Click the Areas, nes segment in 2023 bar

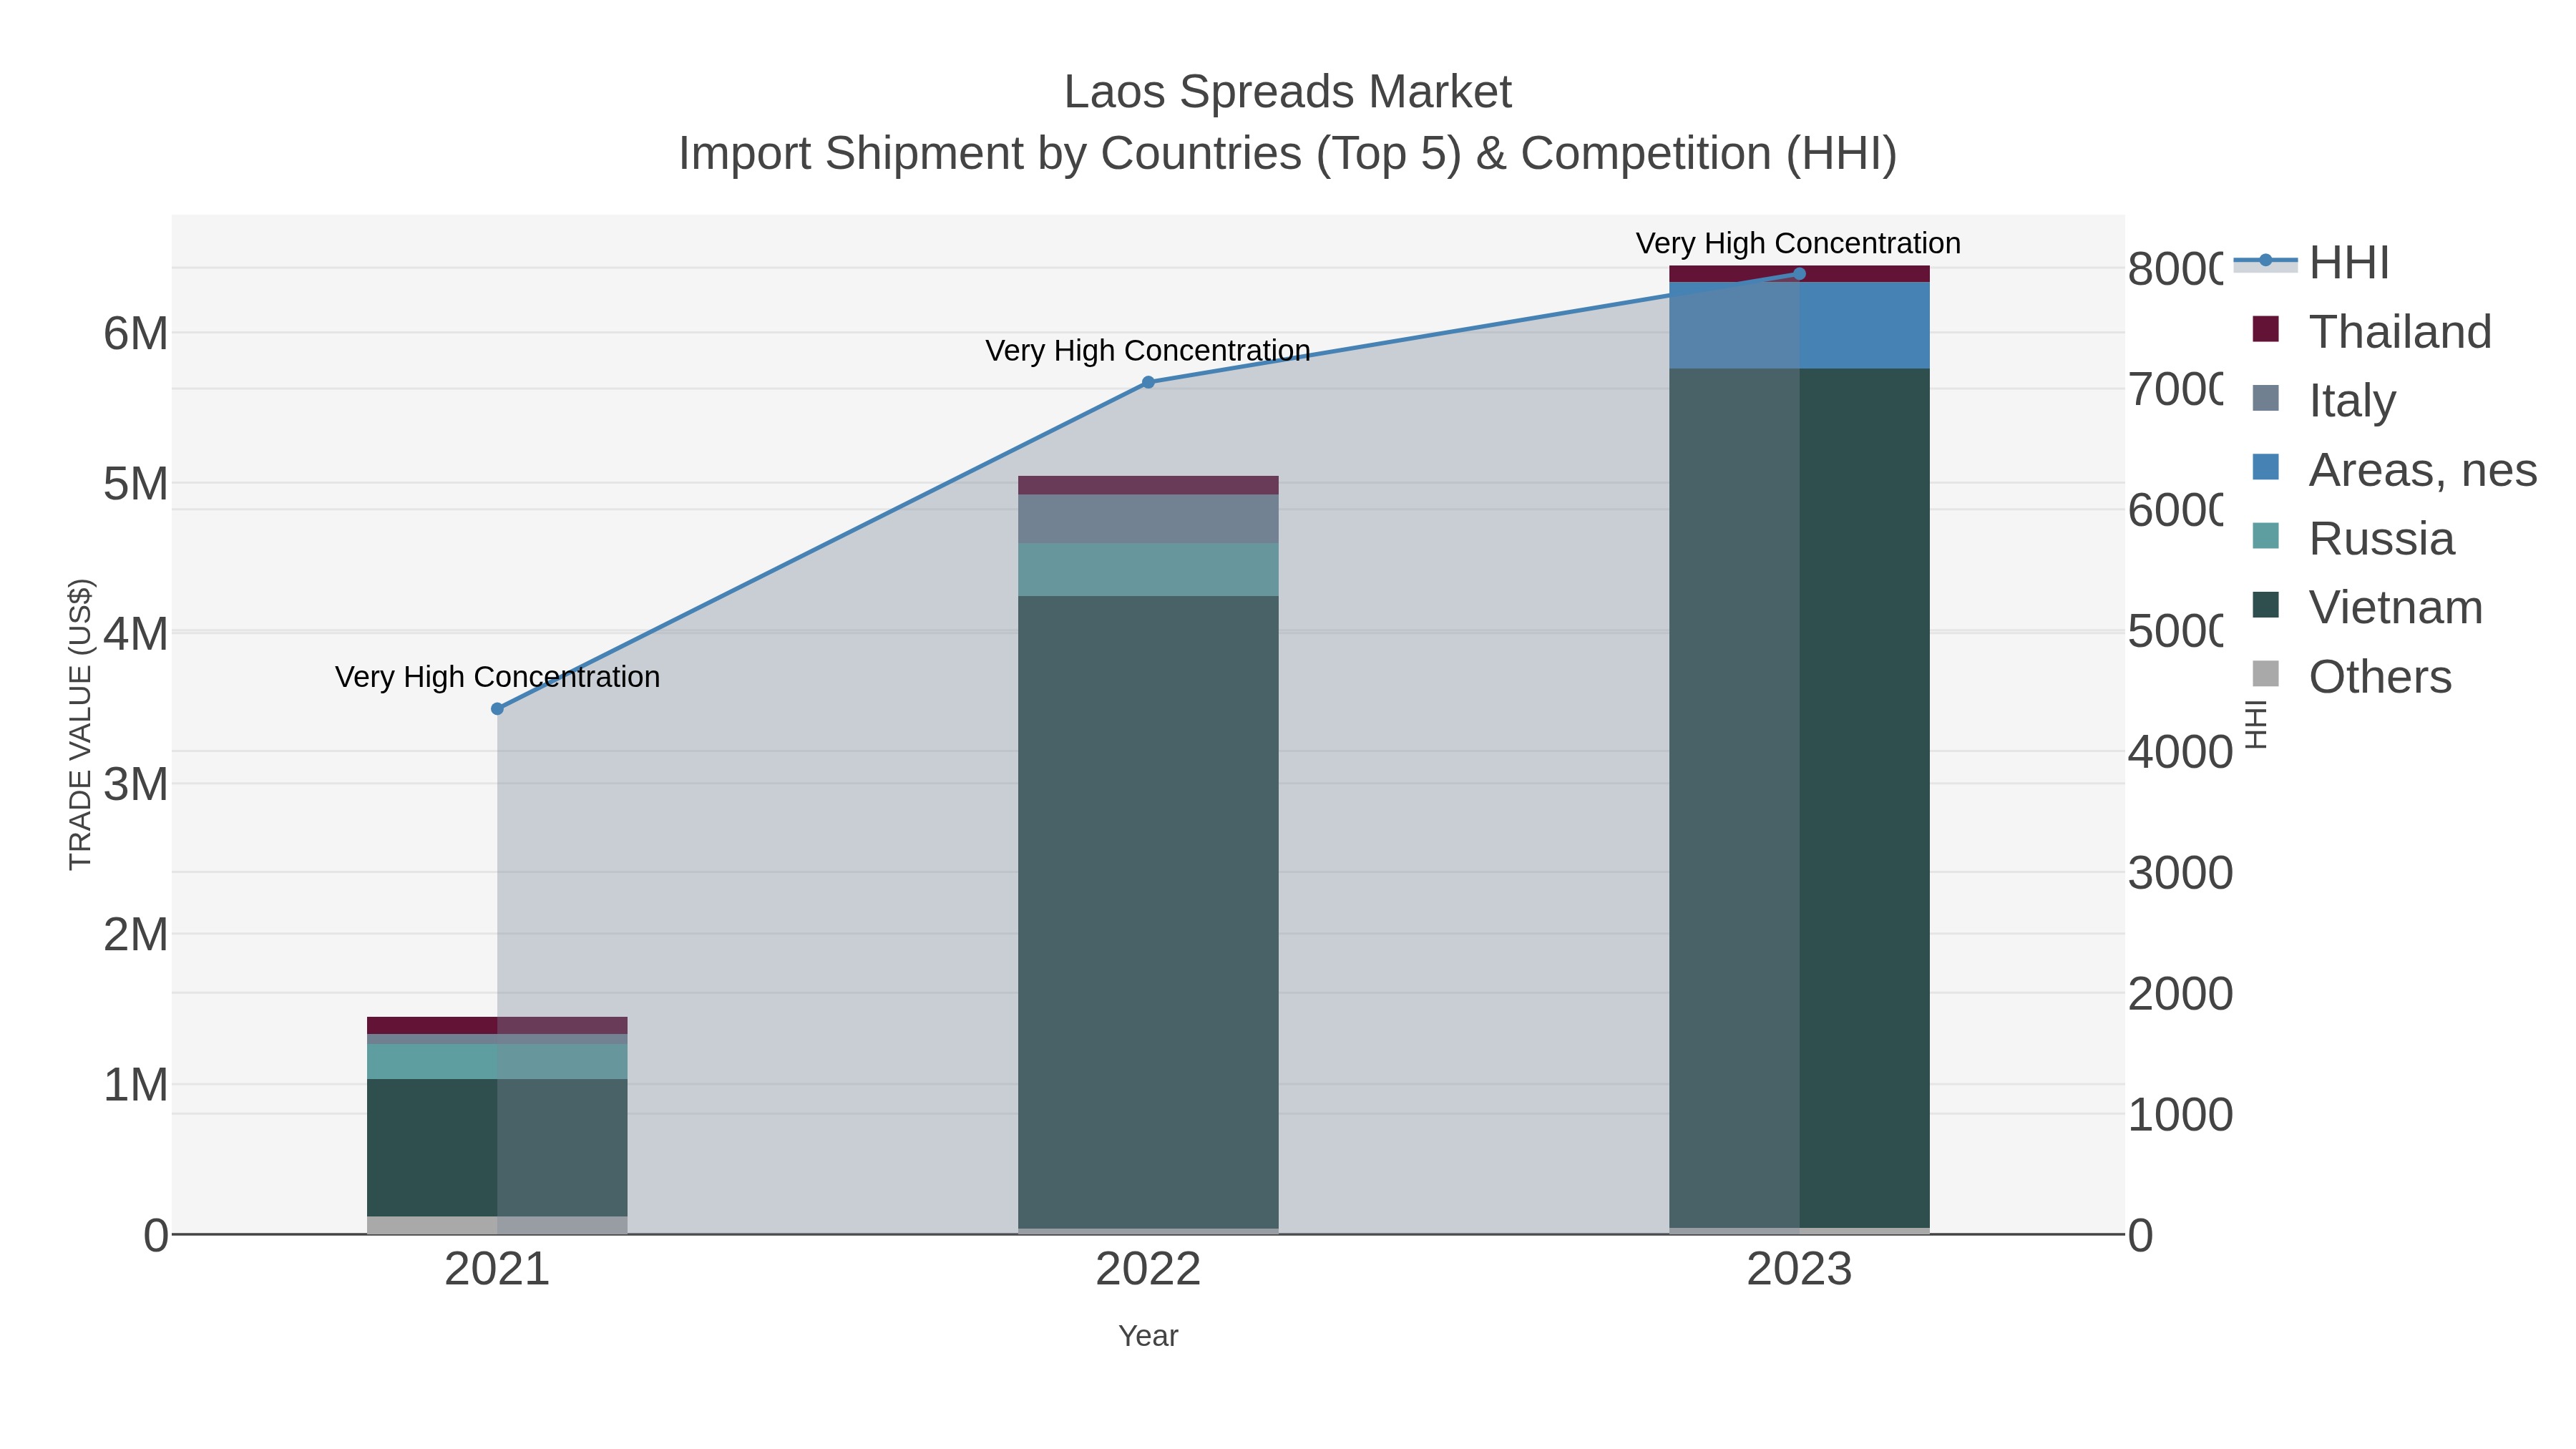pos(1799,325)
